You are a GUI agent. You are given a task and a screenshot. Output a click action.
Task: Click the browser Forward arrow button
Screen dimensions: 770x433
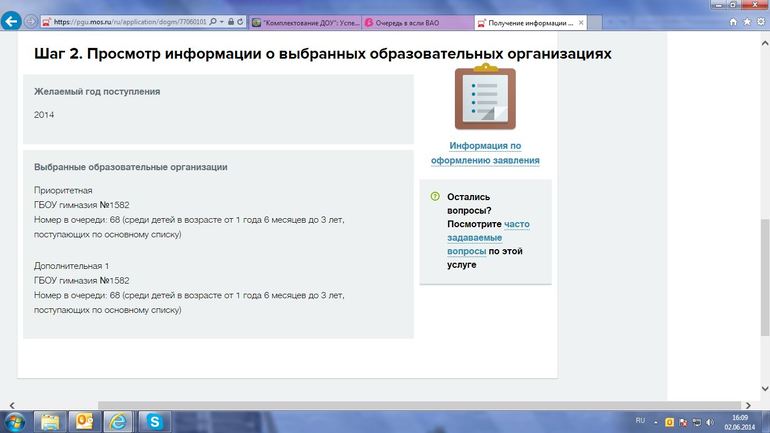point(32,20)
